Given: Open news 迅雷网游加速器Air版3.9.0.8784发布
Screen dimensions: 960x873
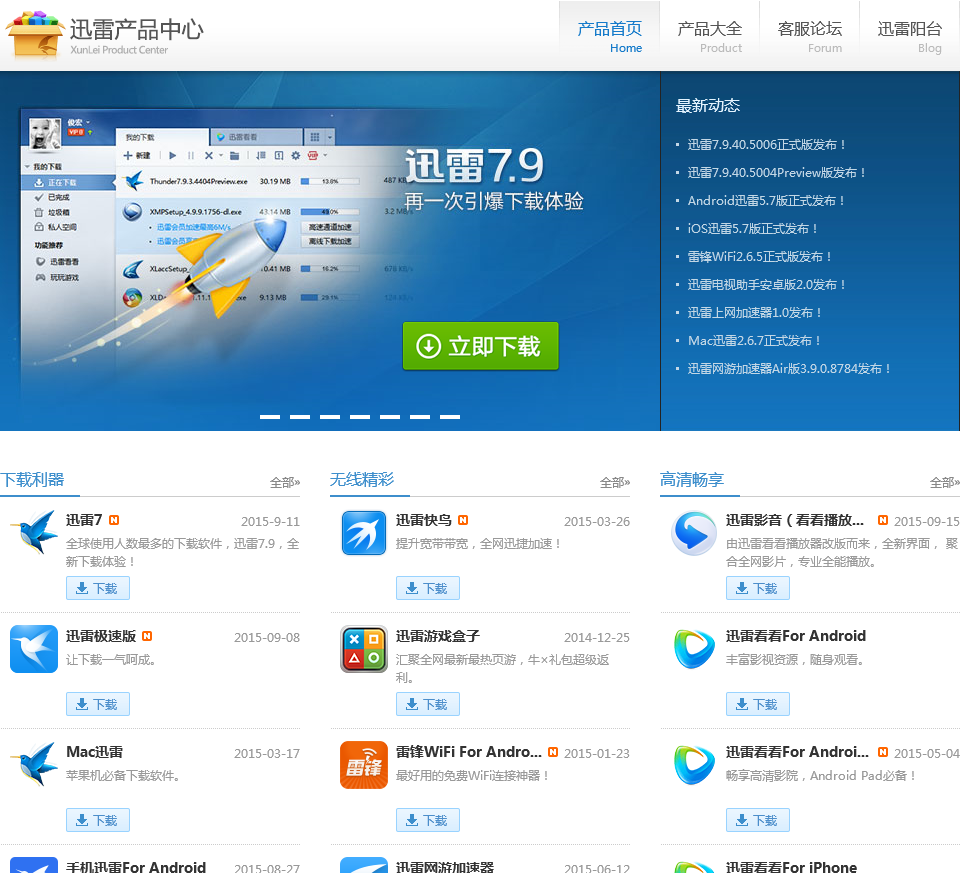Looking at the screenshot, I should pos(789,369).
